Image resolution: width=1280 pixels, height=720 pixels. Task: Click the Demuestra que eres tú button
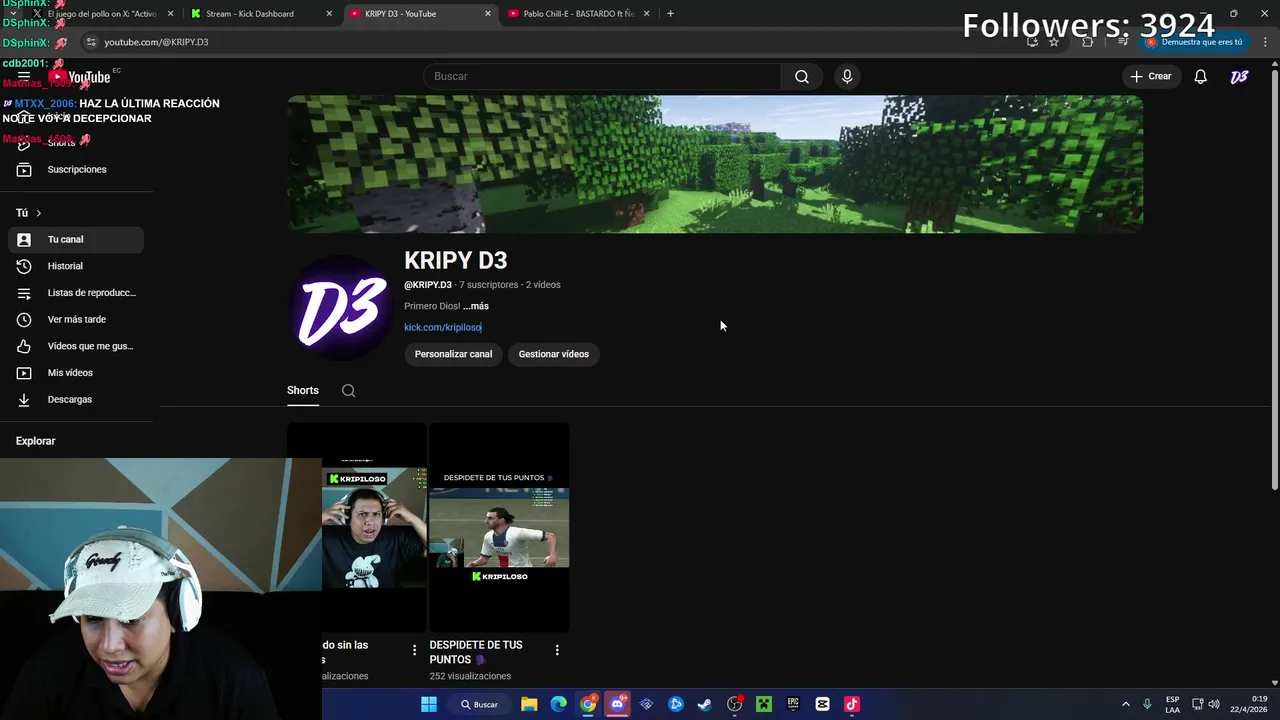pos(1196,42)
